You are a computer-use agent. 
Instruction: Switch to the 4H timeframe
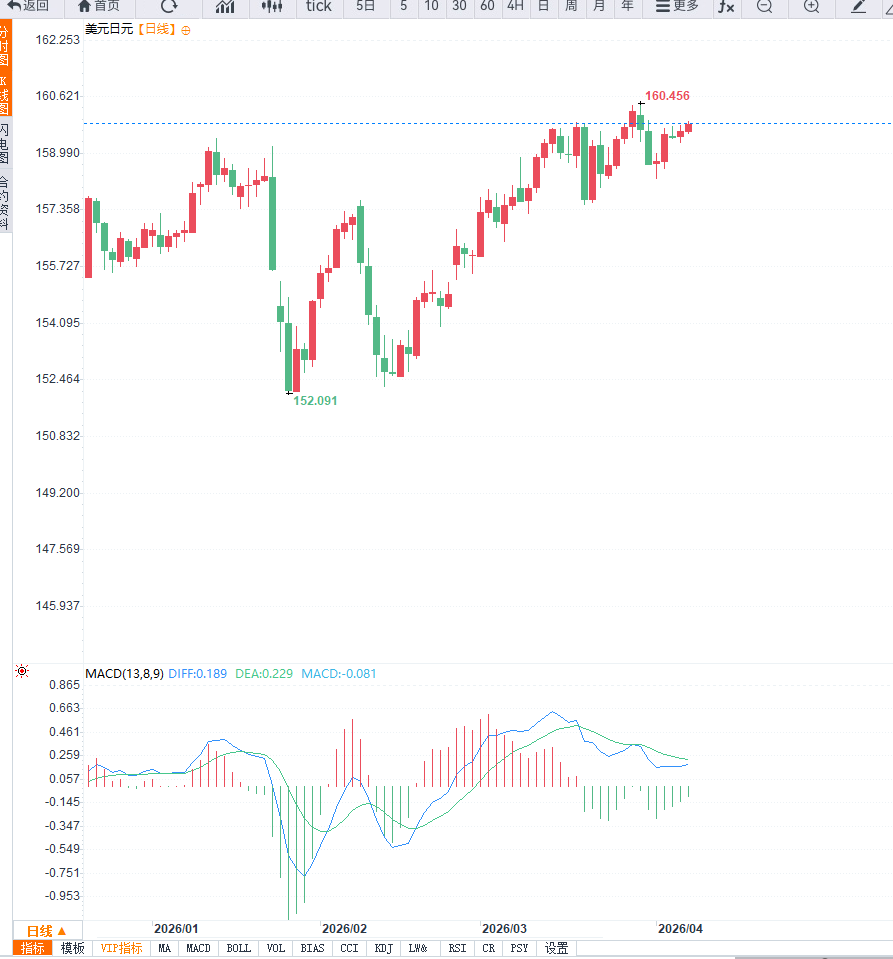pyautogui.click(x=514, y=6)
